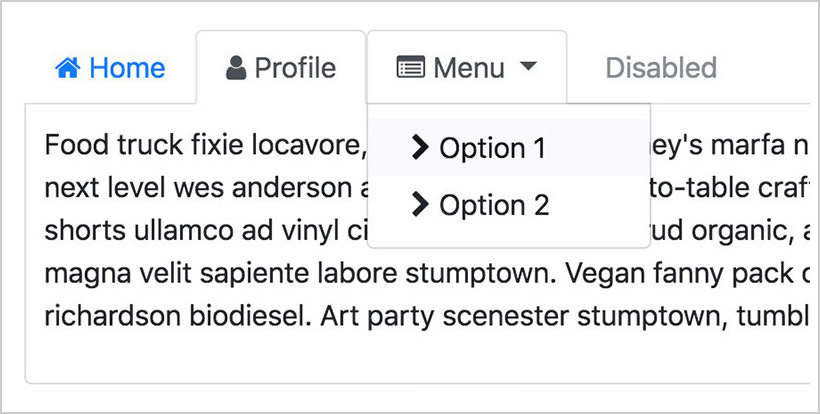820x414 pixels.
Task: Click the list icon beside Menu
Action: point(410,68)
